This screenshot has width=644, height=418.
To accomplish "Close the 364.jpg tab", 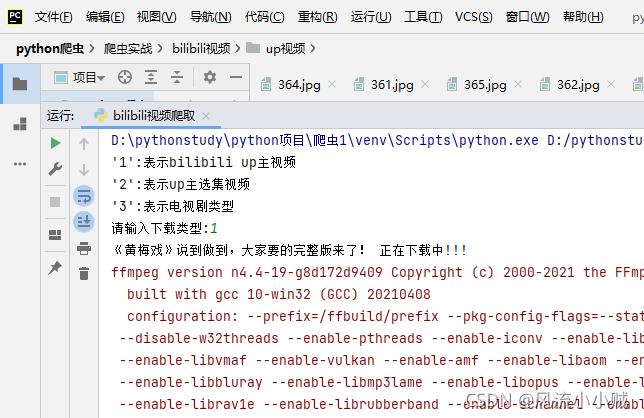I will 332,85.
